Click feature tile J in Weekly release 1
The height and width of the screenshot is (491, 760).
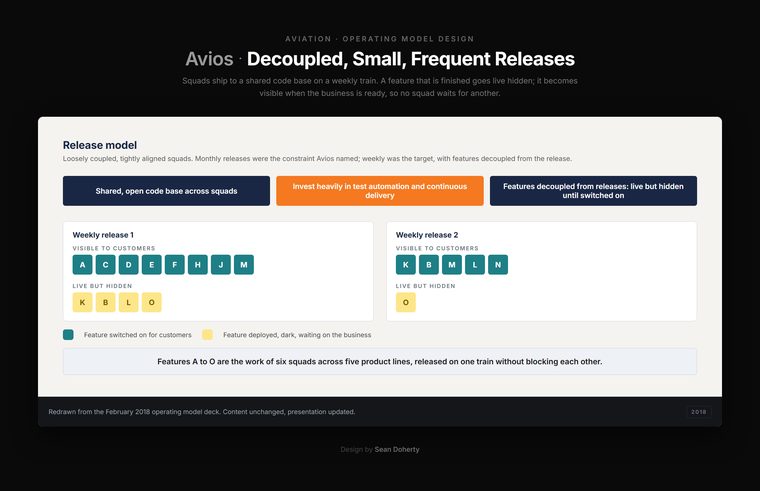221,265
